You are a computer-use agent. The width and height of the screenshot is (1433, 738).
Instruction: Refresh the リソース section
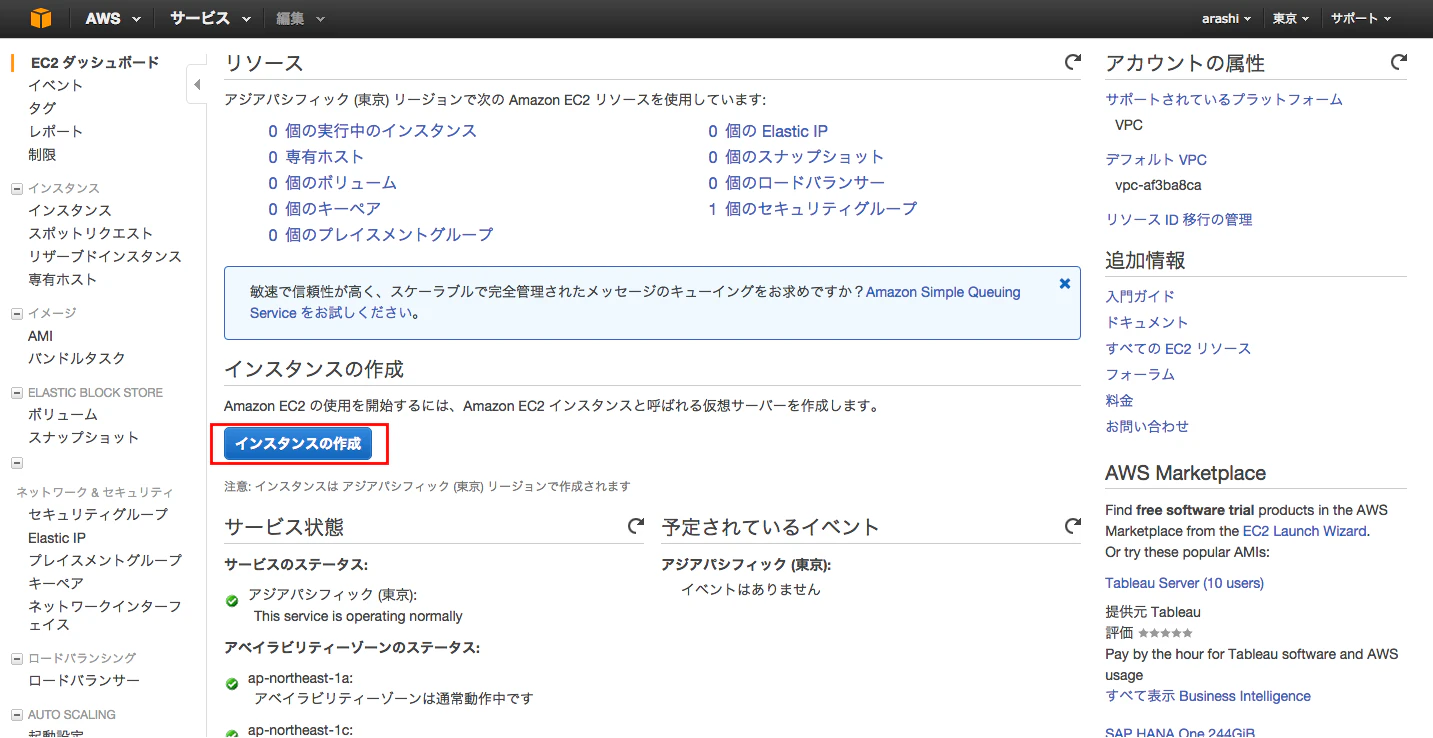coord(1072,62)
